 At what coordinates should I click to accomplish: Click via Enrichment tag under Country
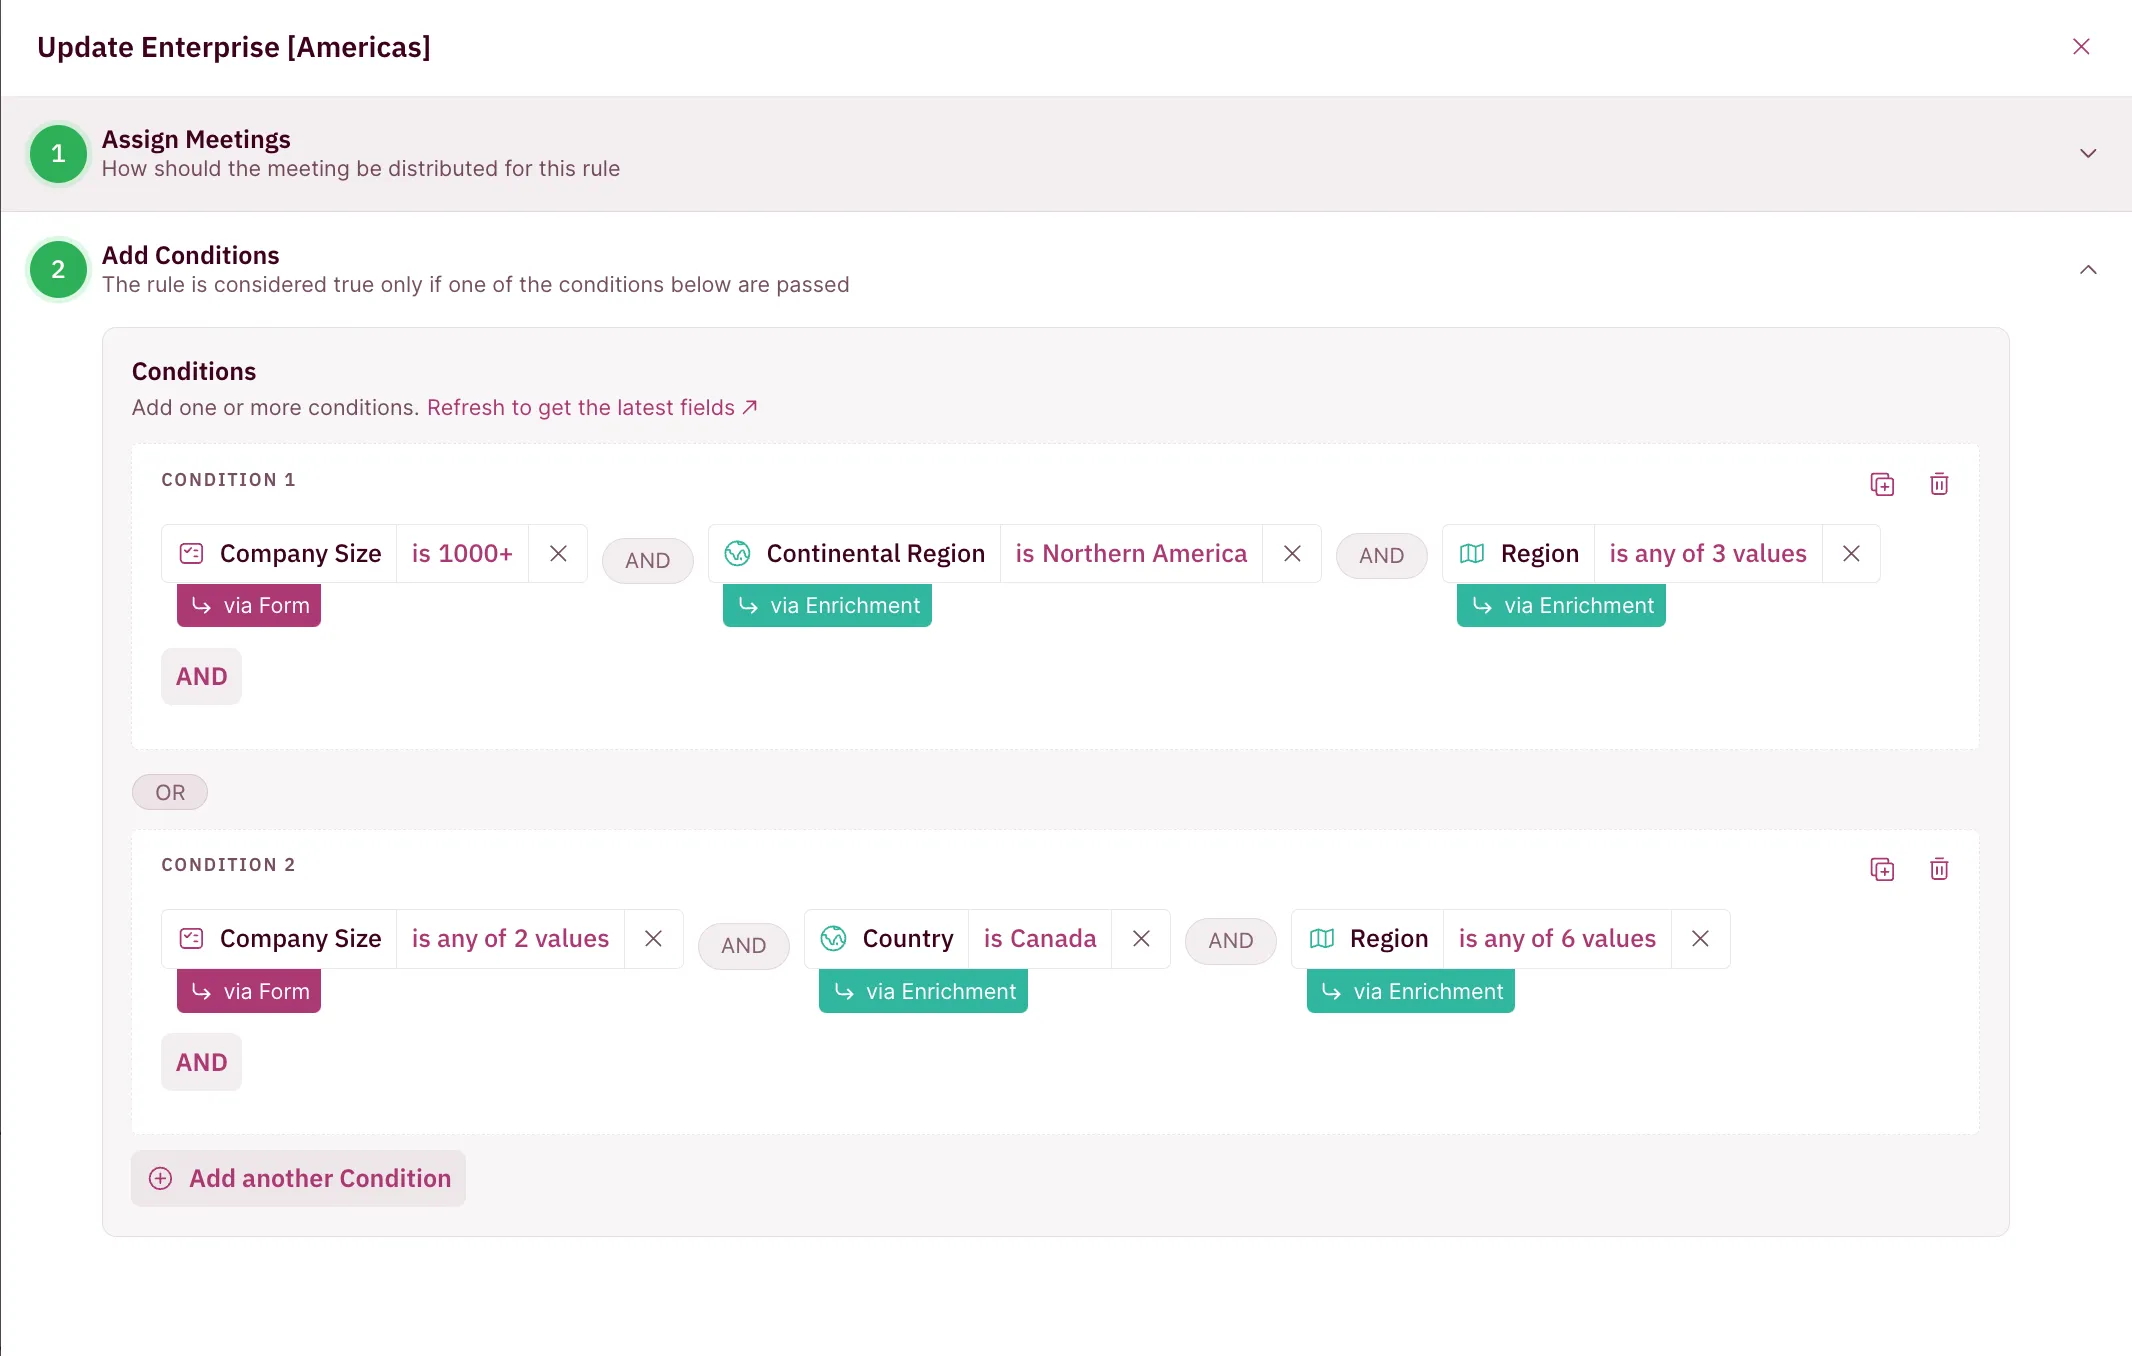pos(923,991)
